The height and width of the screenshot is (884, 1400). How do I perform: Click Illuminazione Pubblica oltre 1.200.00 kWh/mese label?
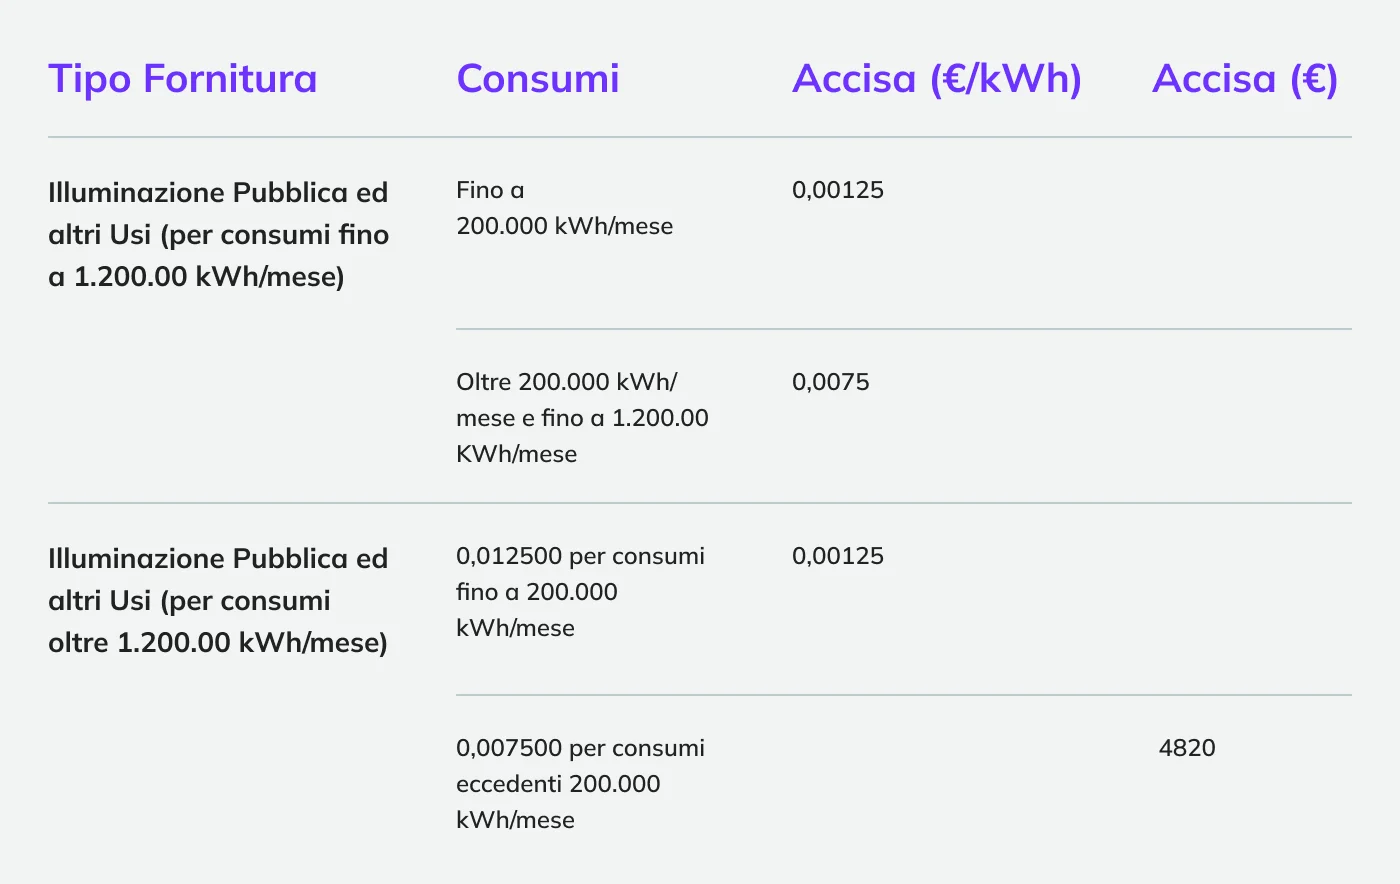[x=218, y=600]
